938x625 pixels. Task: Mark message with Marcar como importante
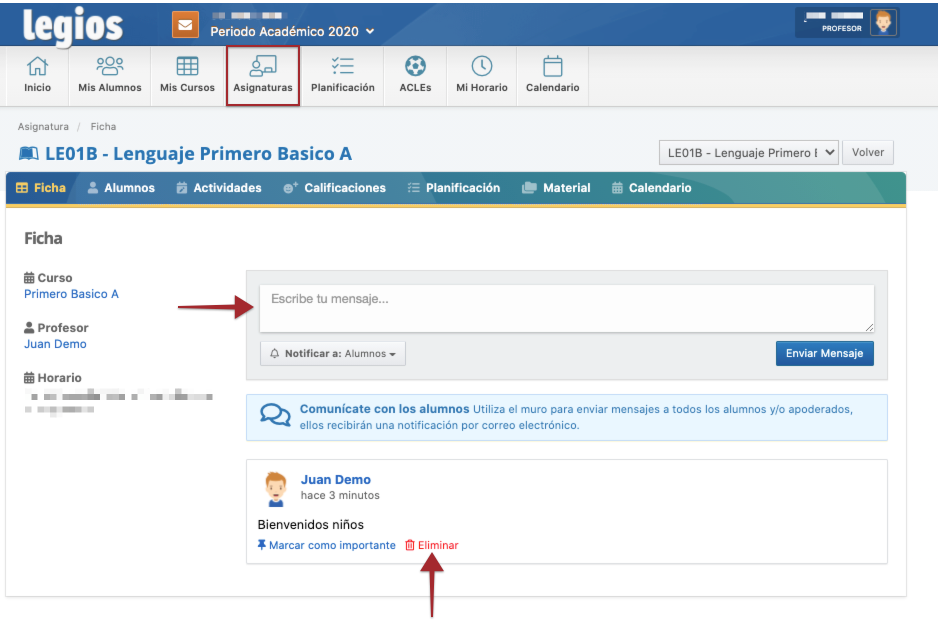(326, 545)
